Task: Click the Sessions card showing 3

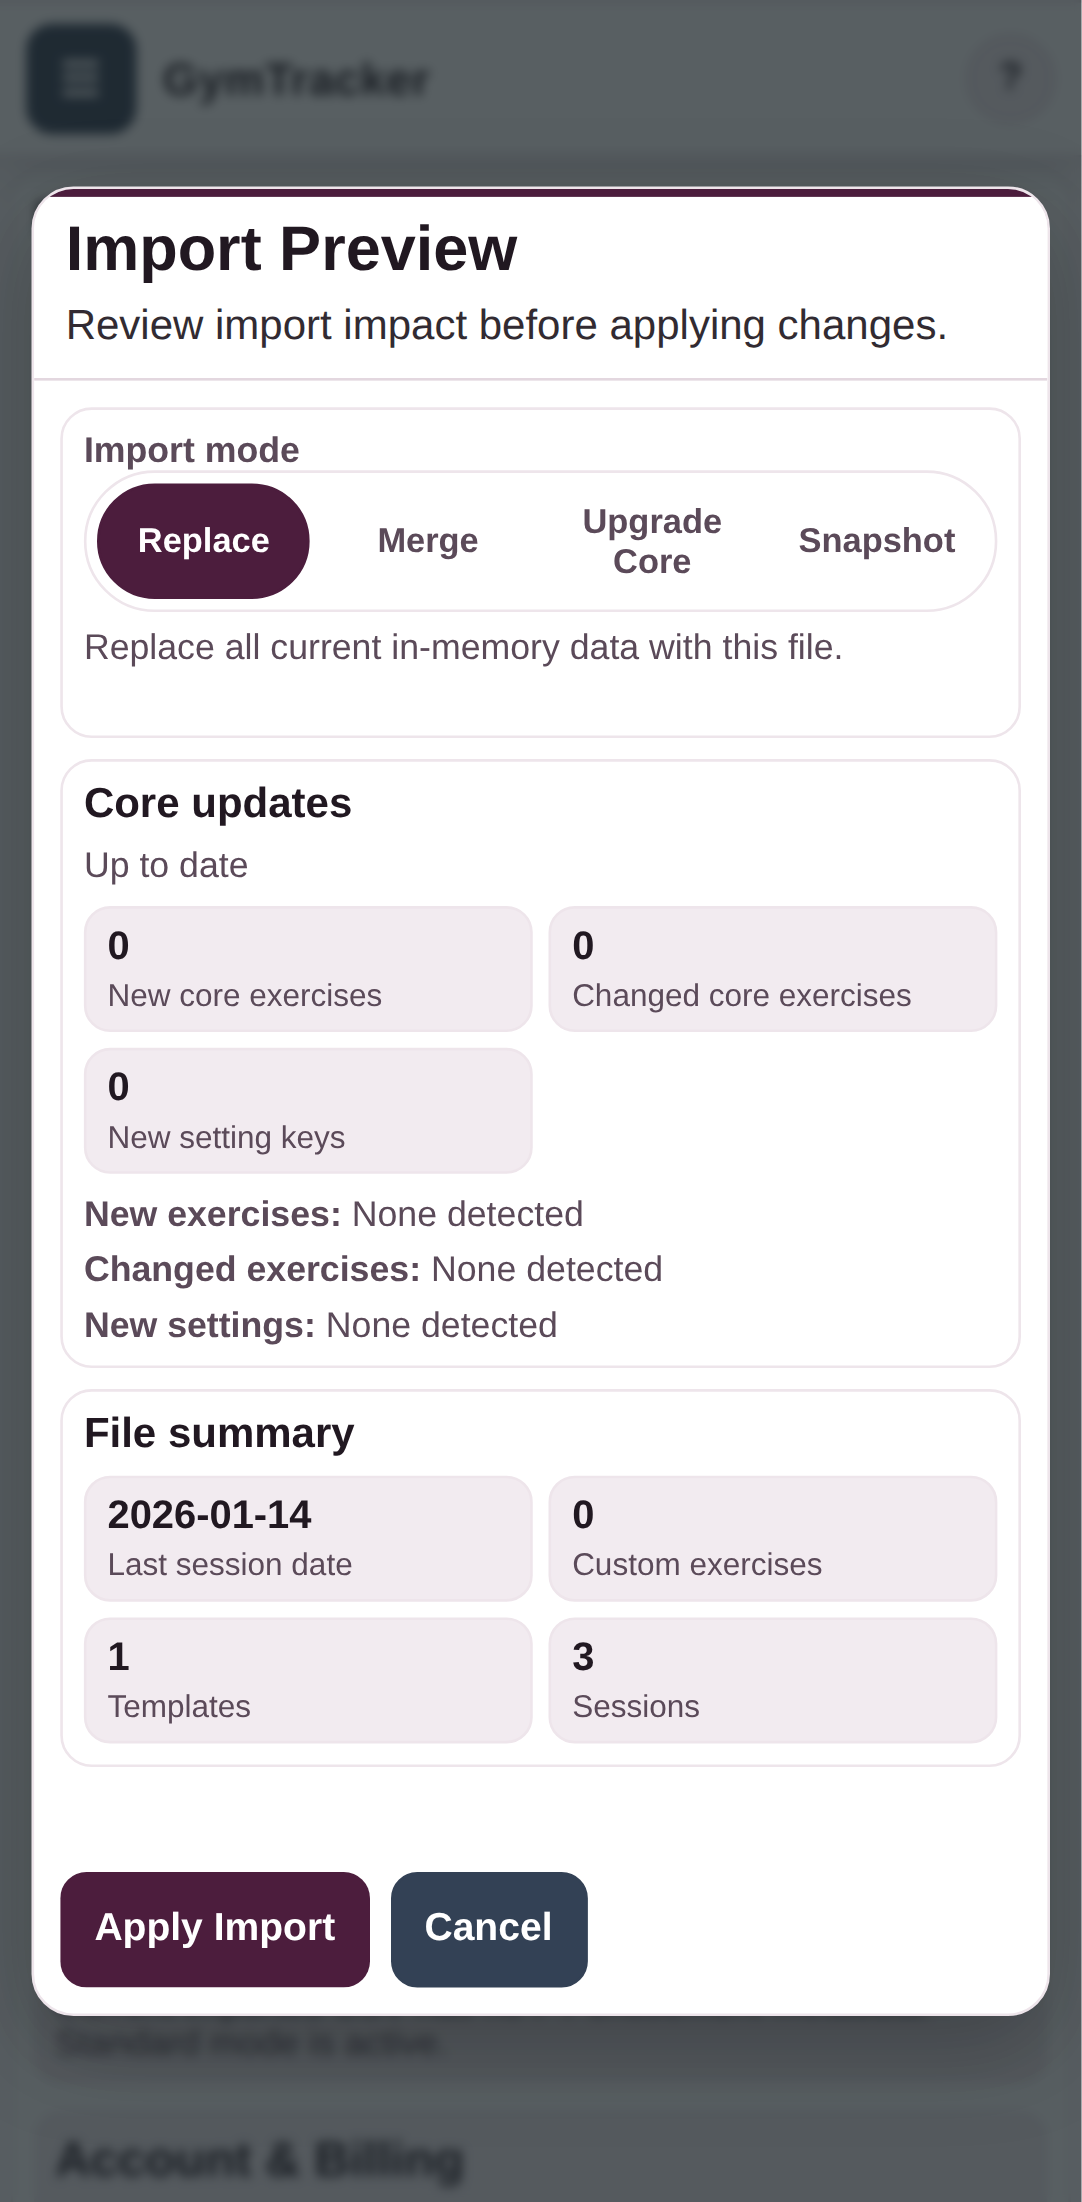Action: click(772, 1679)
